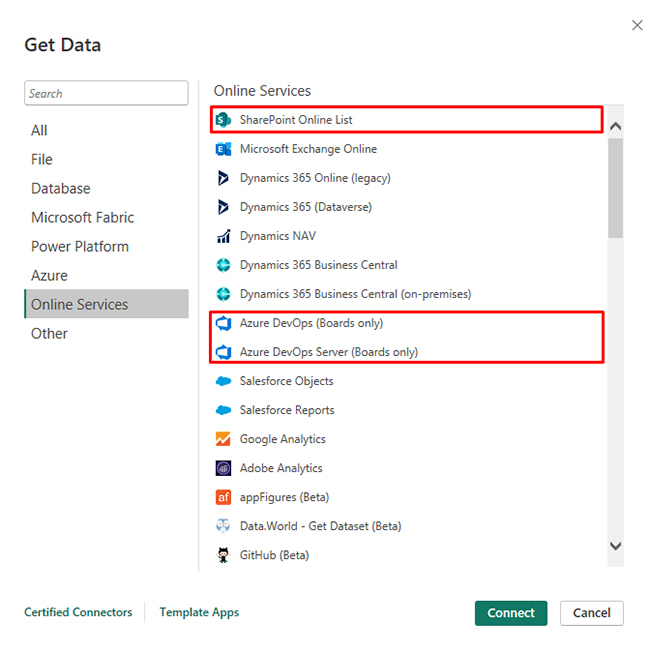Click the Azure DevOps Server icon
The height and width of the screenshot is (652, 650).
point(223,352)
